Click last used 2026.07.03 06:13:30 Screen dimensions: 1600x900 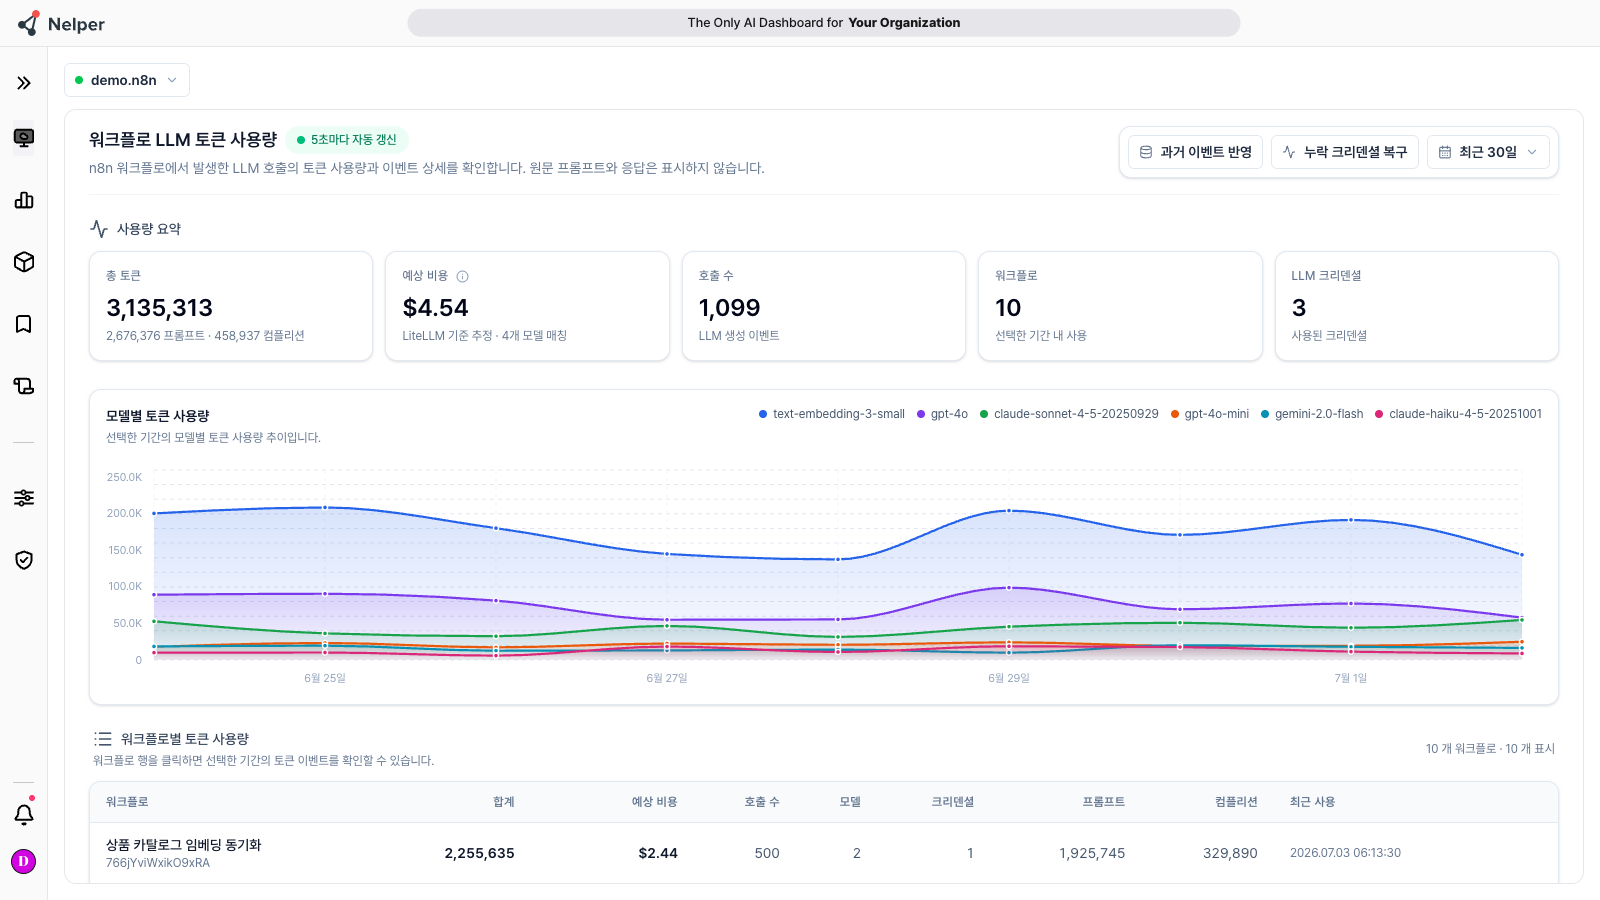[x=1345, y=853]
